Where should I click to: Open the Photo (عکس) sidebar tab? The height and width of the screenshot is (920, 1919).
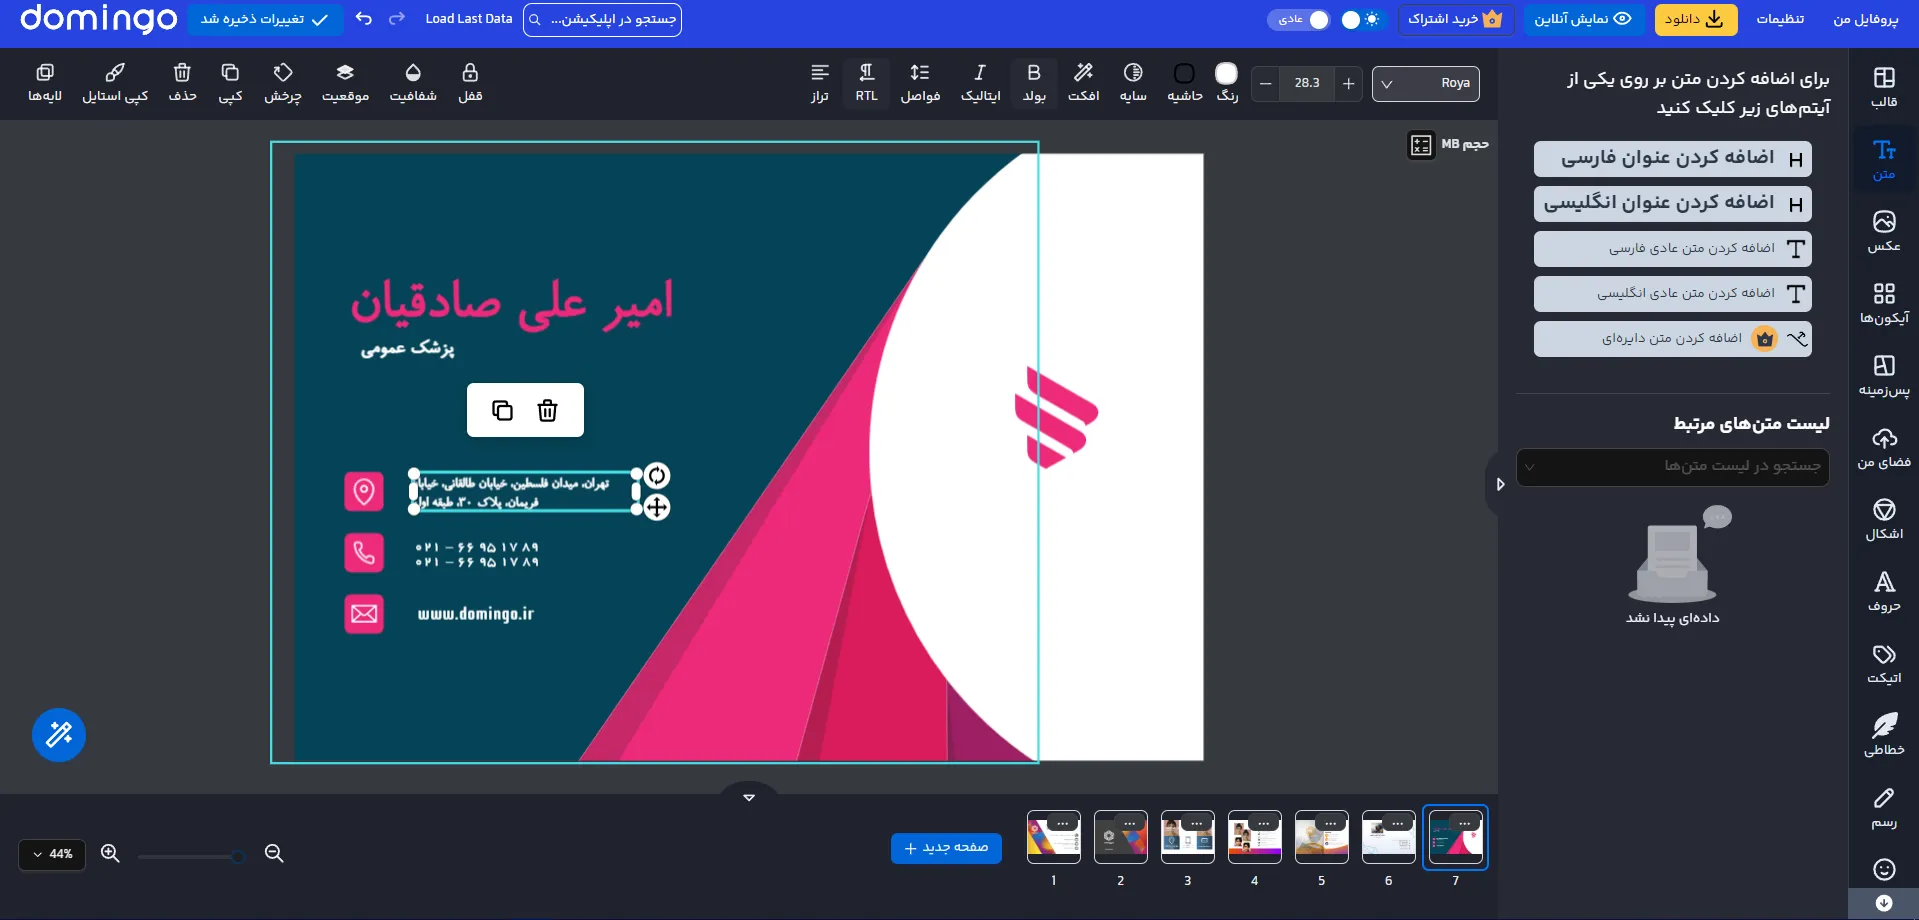click(1884, 231)
